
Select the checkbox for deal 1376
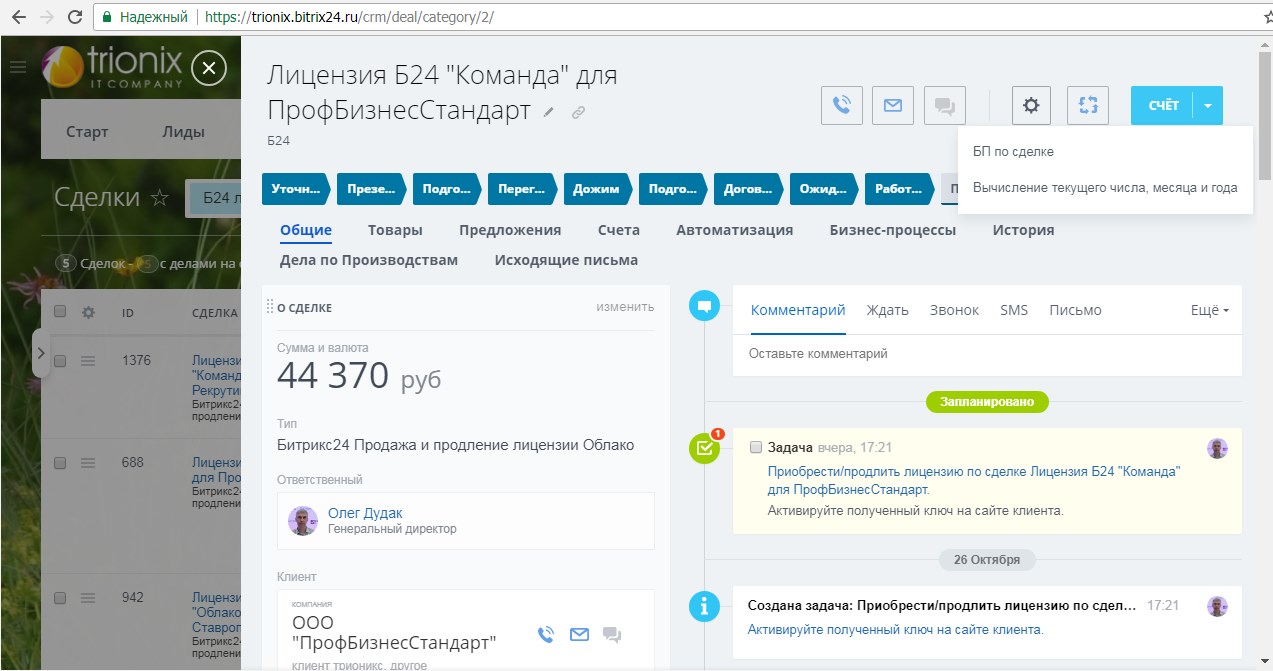click(x=60, y=360)
